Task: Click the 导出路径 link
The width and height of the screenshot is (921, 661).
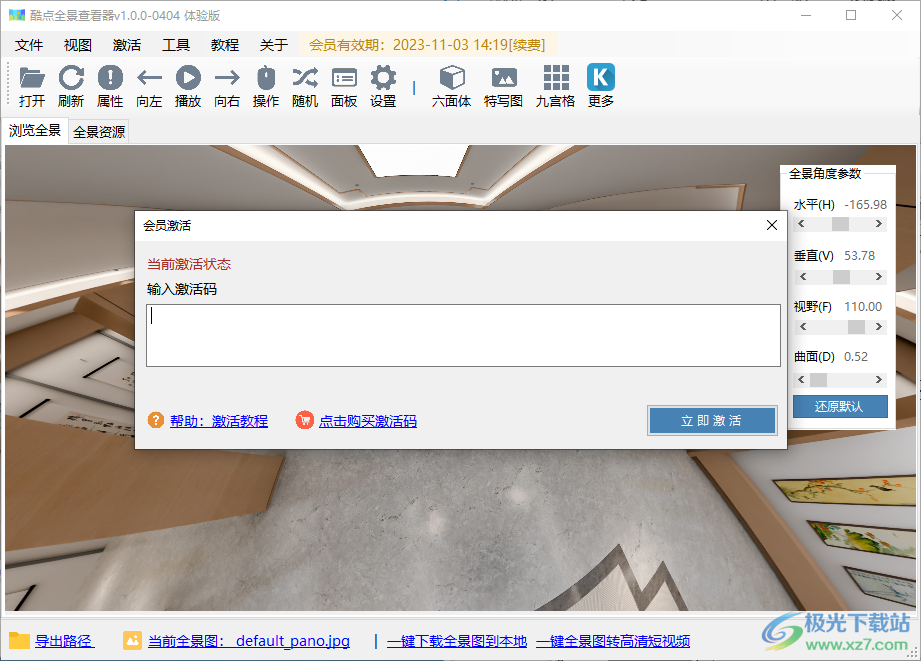Action: click(64, 641)
